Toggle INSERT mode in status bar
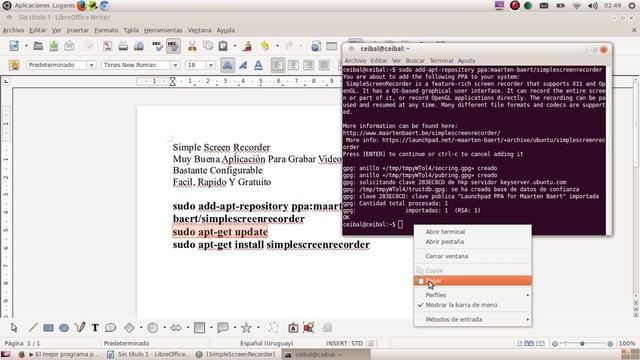 click(337, 343)
